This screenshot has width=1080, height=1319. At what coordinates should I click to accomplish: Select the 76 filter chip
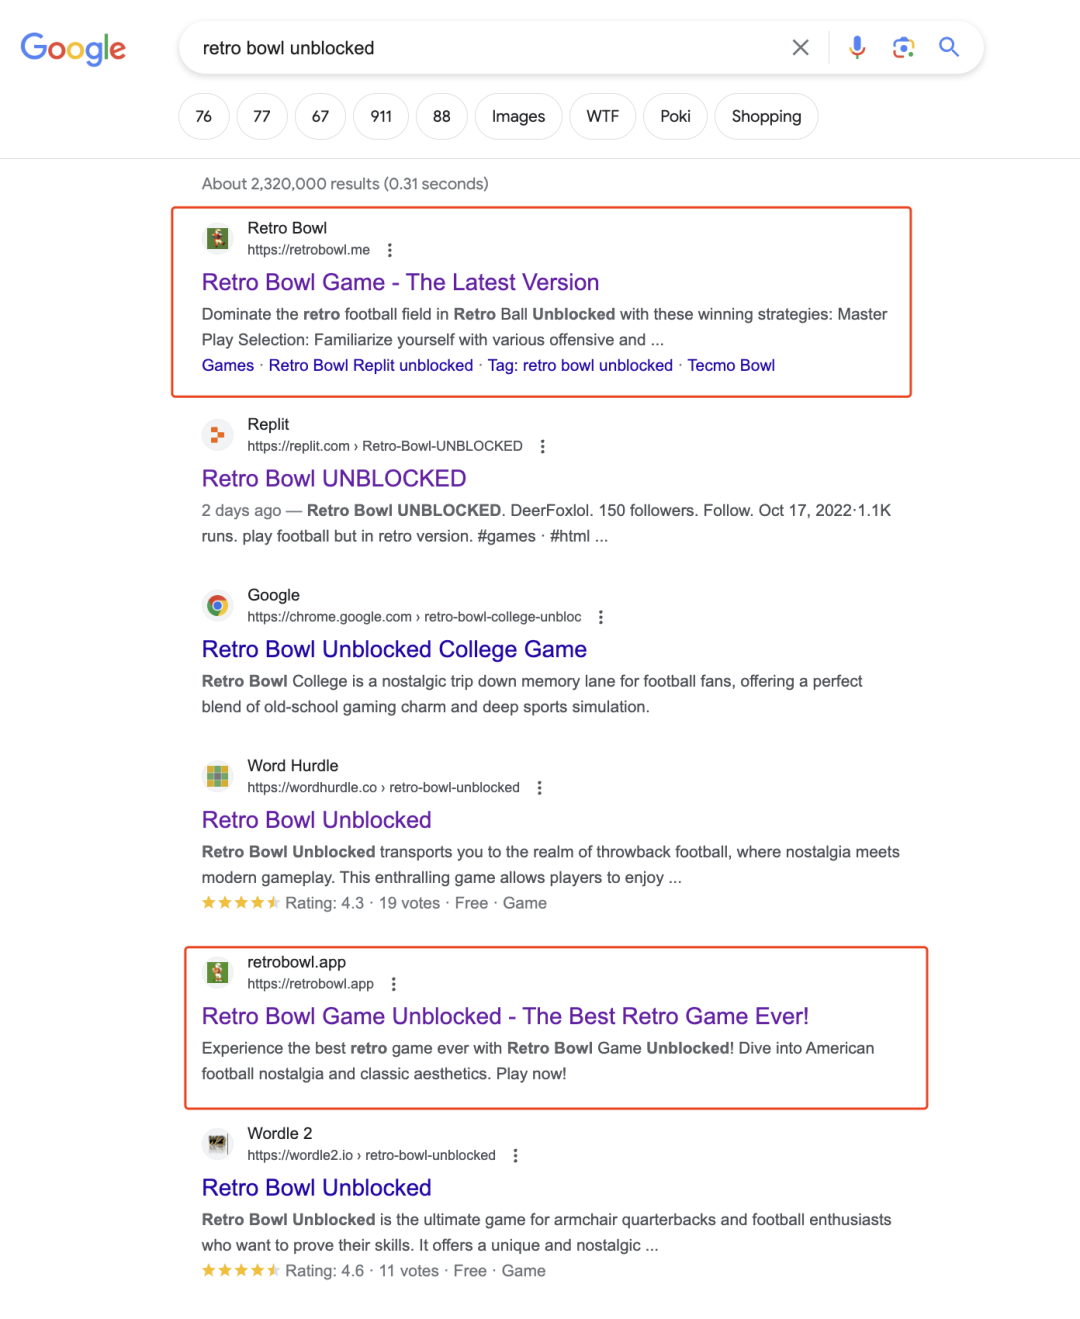(204, 116)
